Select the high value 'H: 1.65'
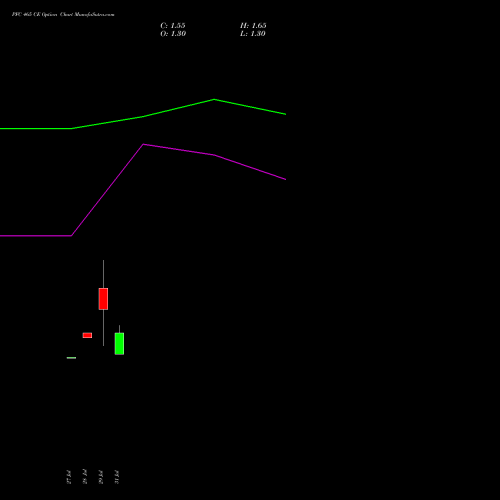 coord(253,26)
